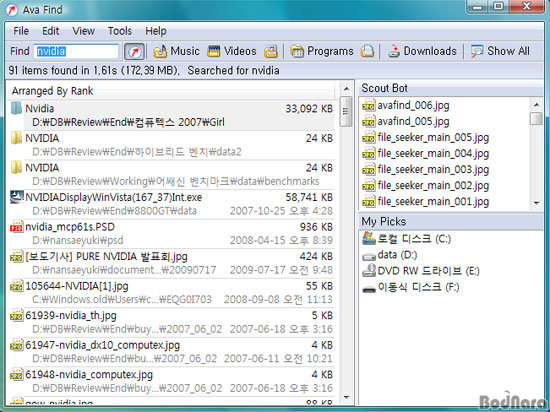The height and width of the screenshot is (412, 550).
Task: Click the date 2007-06-11 오전 10:21
Action: tap(278, 359)
